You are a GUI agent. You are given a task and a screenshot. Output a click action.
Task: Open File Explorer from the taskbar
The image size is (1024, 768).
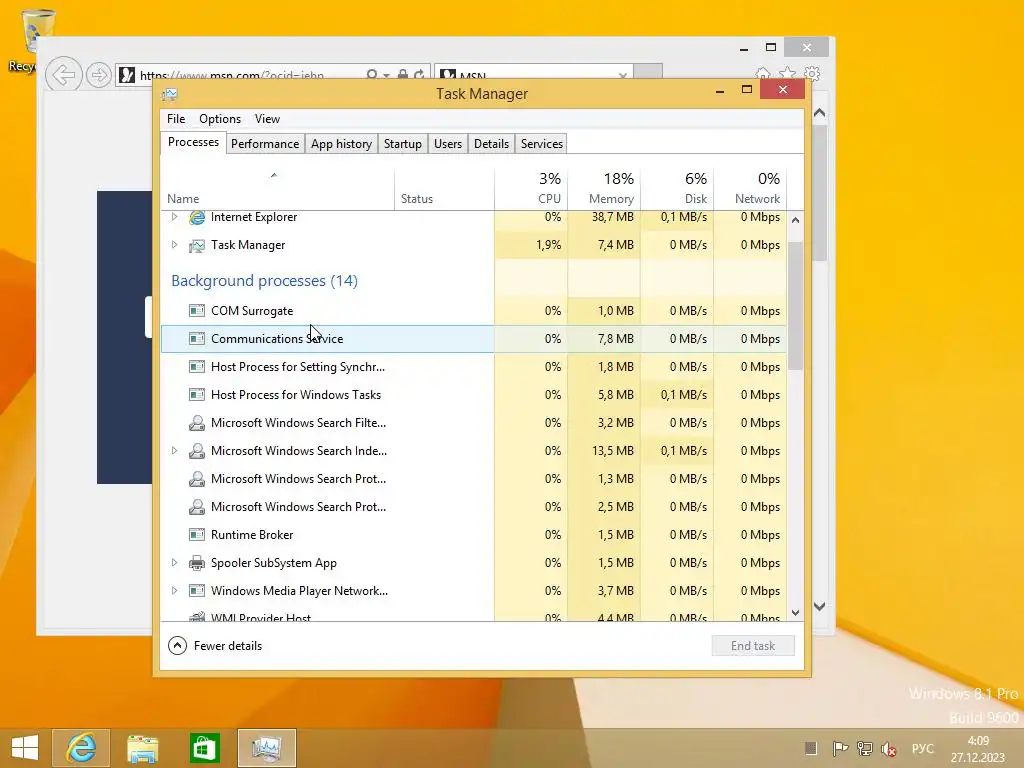[x=142, y=748]
